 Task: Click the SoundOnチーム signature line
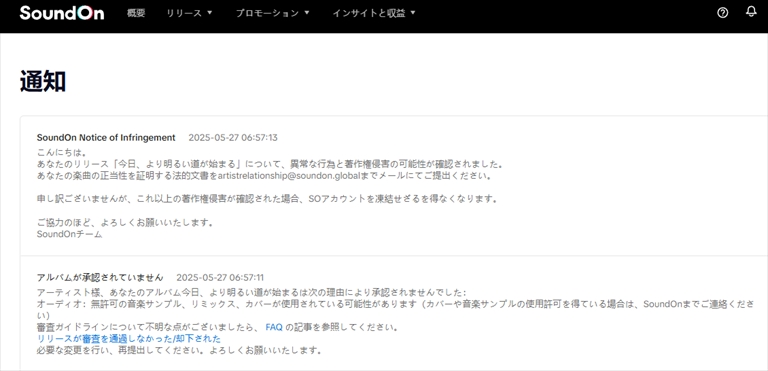click(70, 234)
